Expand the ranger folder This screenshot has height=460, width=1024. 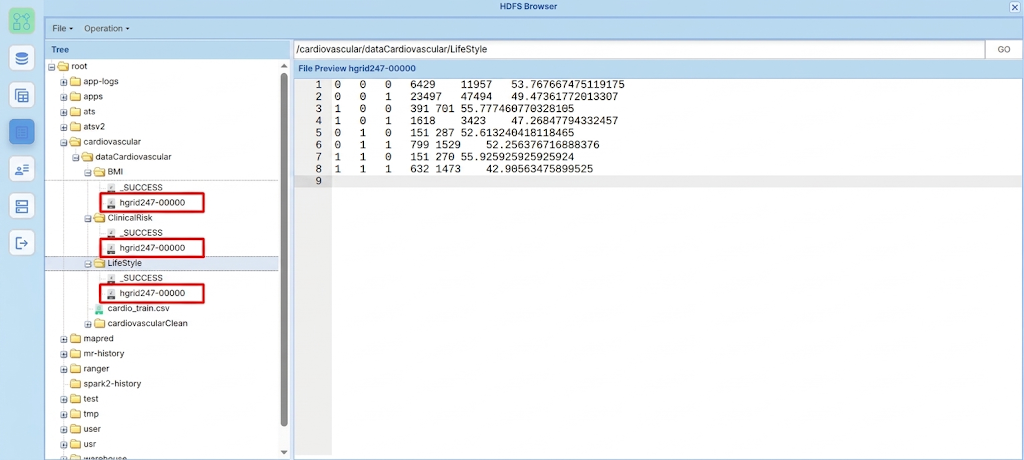click(x=64, y=369)
